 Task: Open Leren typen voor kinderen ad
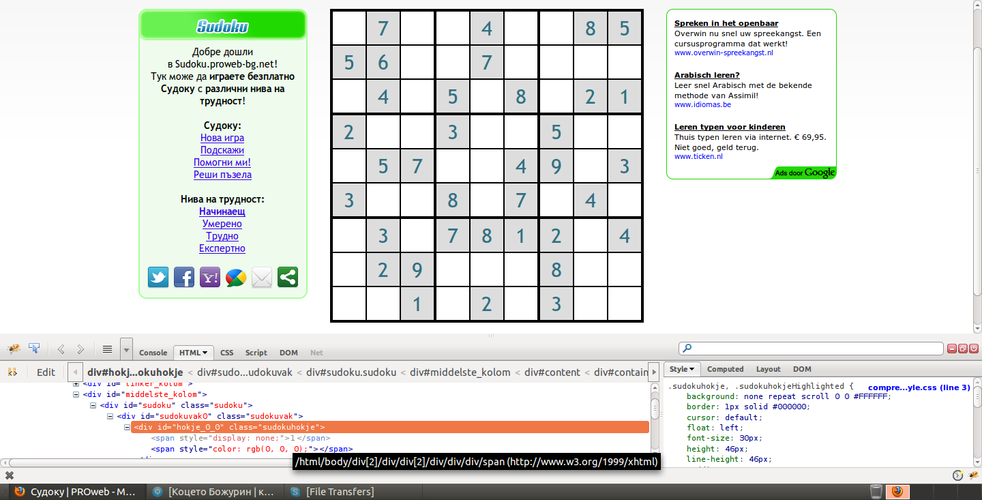click(x=730, y=127)
